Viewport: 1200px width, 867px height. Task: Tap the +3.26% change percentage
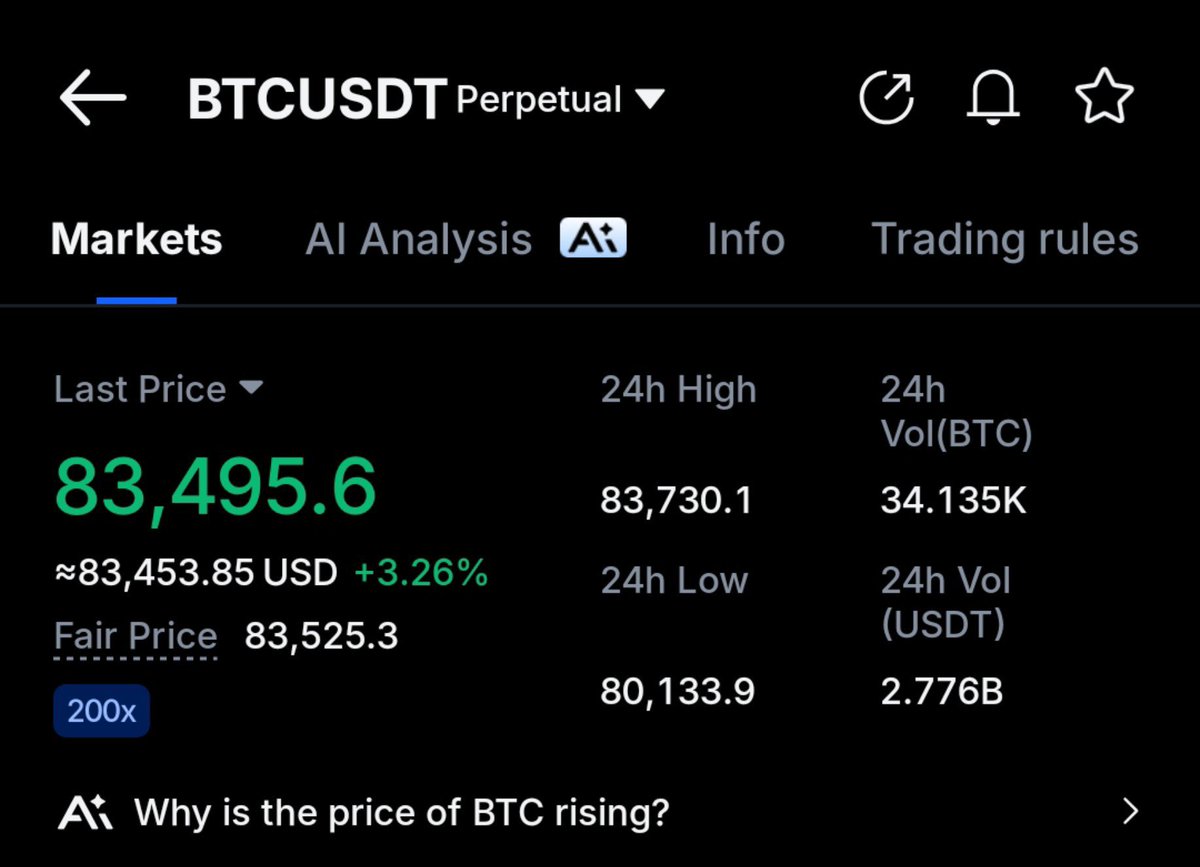(x=421, y=573)
